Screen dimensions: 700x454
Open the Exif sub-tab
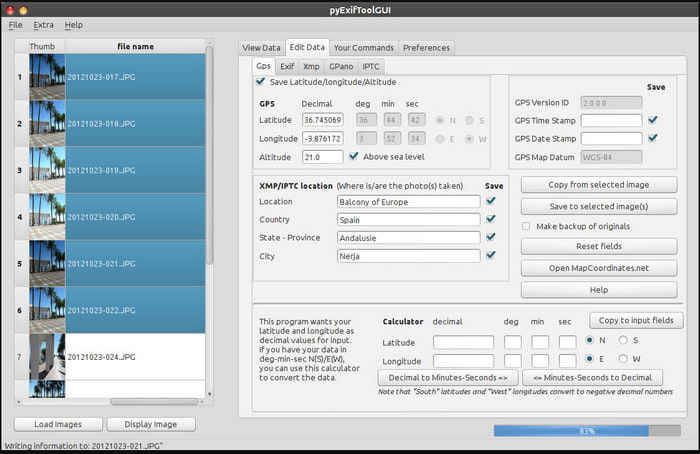[287, 66]
